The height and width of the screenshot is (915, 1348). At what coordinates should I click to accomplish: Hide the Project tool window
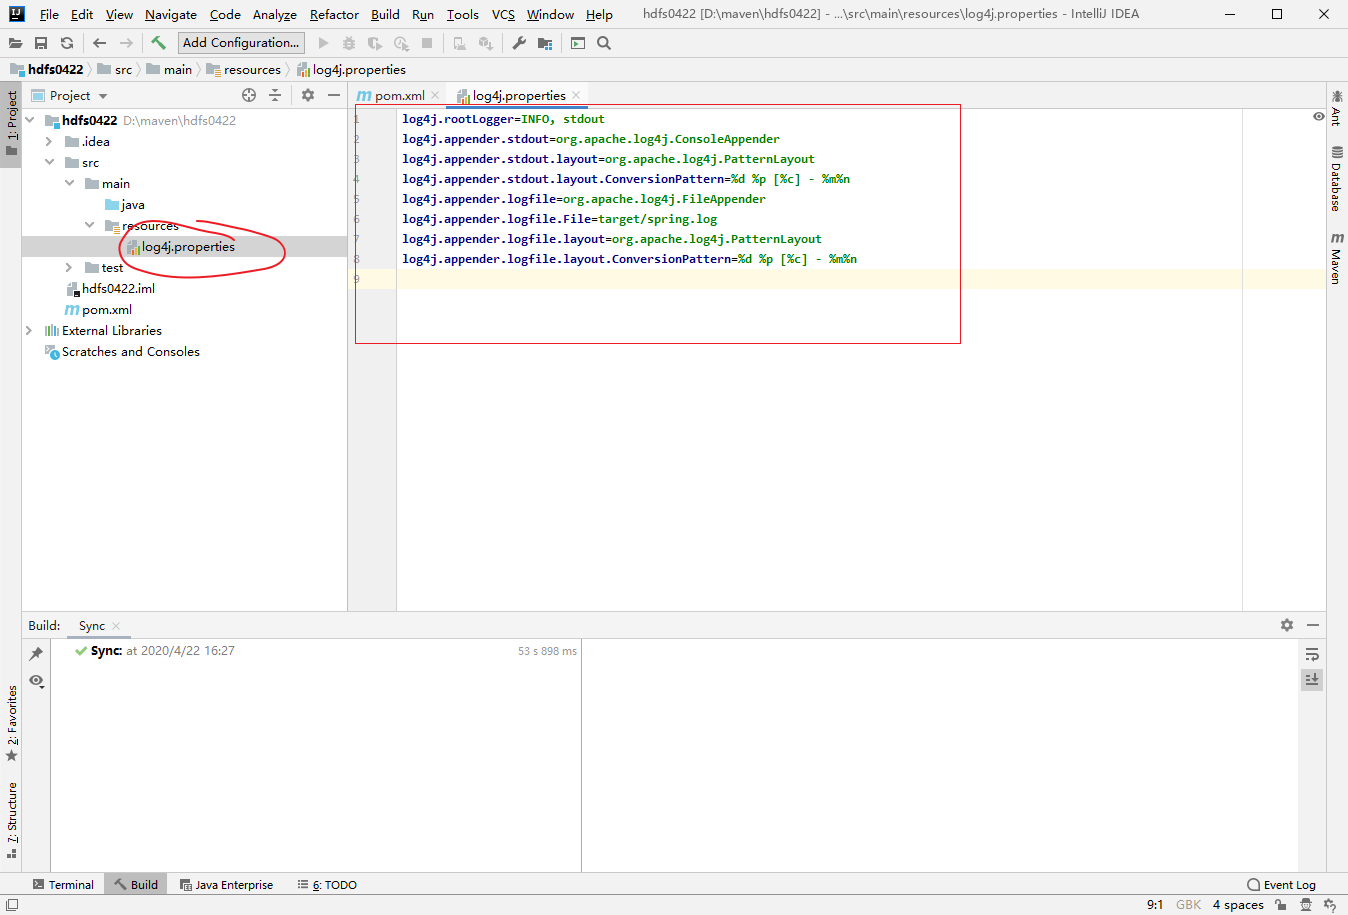(334, 95)
